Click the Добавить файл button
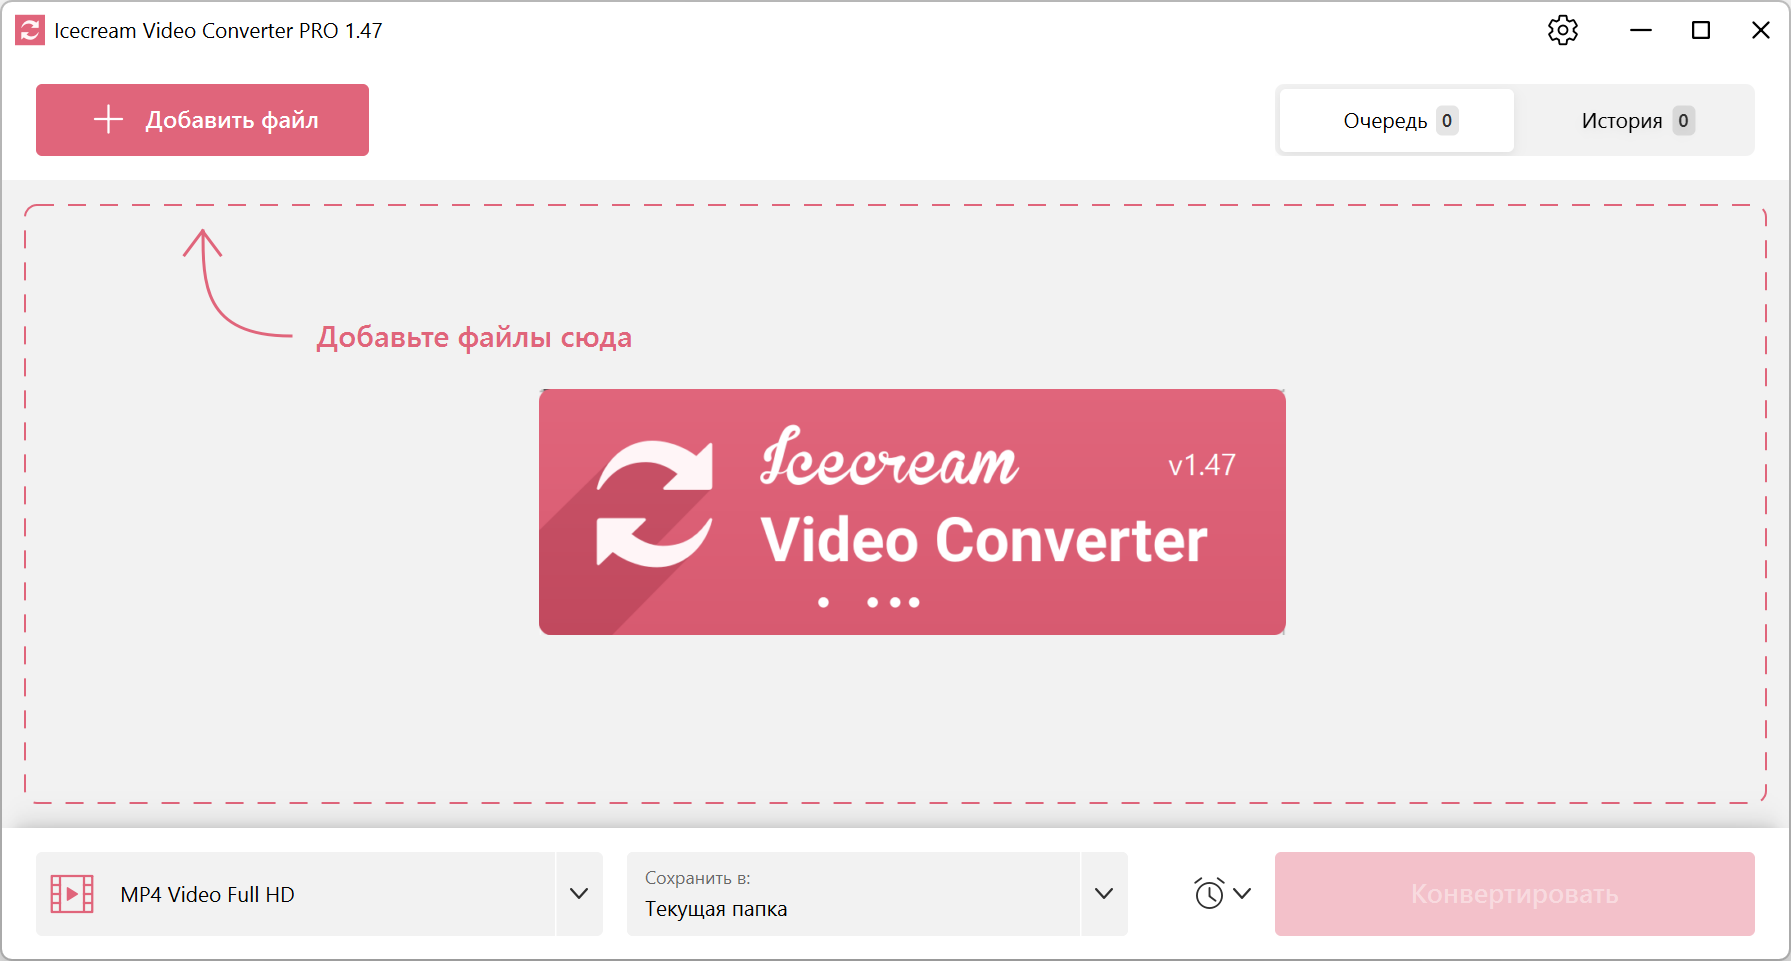 pyautogui.click(x=202, y=120)
